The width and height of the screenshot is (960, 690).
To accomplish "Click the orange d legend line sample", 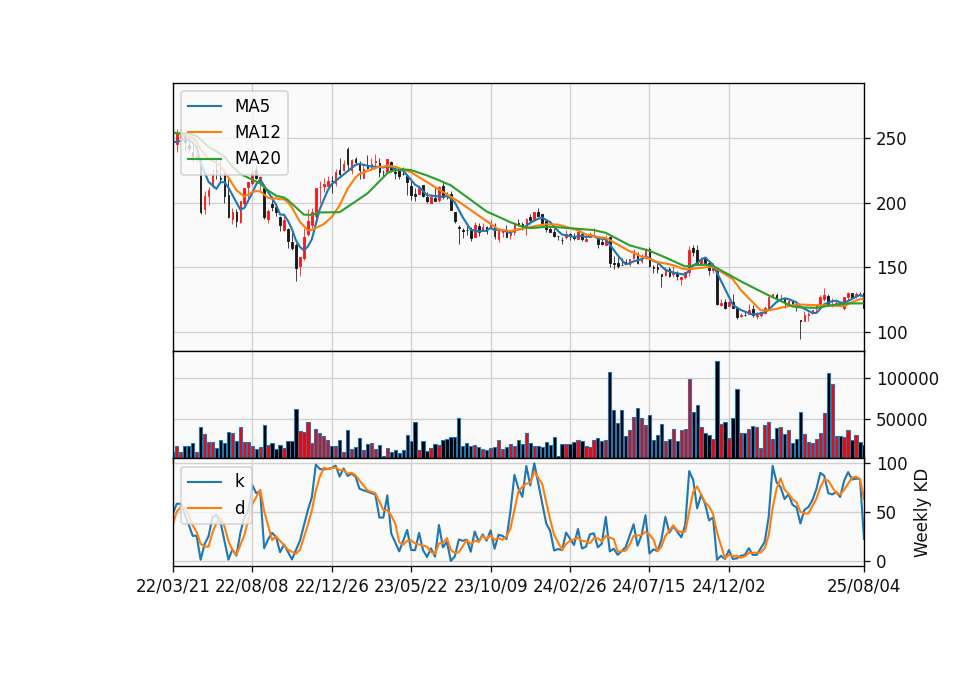I will (204, 508).
